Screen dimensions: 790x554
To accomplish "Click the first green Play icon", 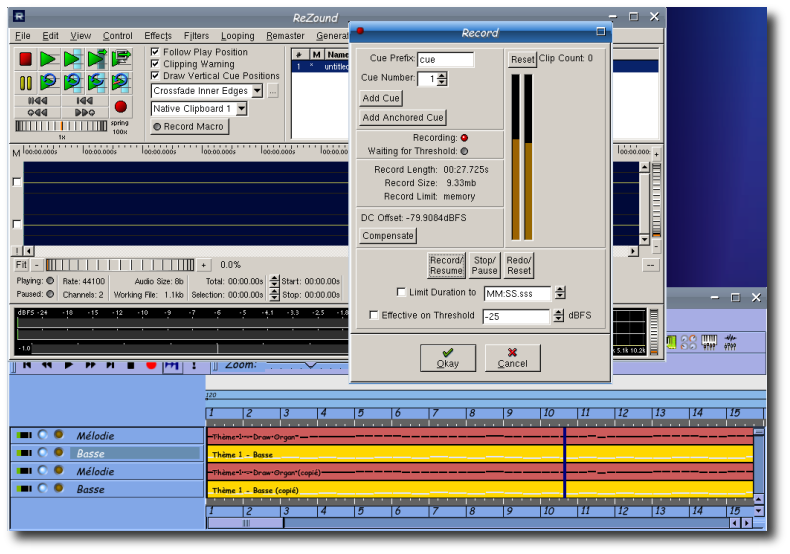I will pos(48,60).
